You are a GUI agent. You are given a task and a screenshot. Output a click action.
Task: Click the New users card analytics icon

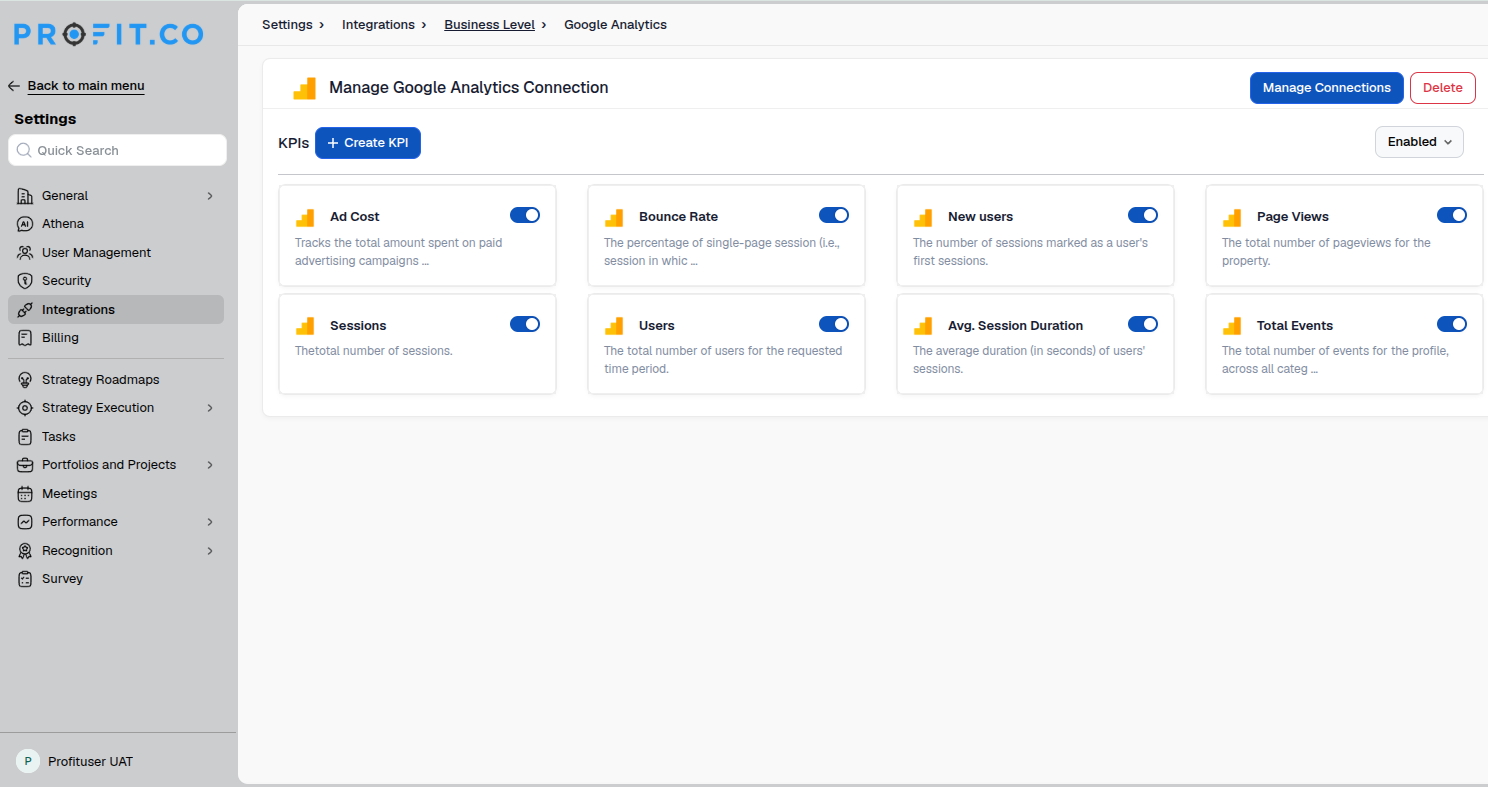923,217
